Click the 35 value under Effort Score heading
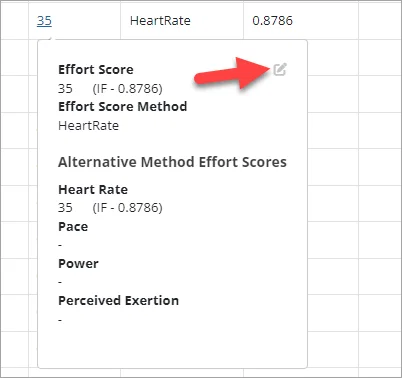This screenshot has height=378, width=402. click(65, 89)
